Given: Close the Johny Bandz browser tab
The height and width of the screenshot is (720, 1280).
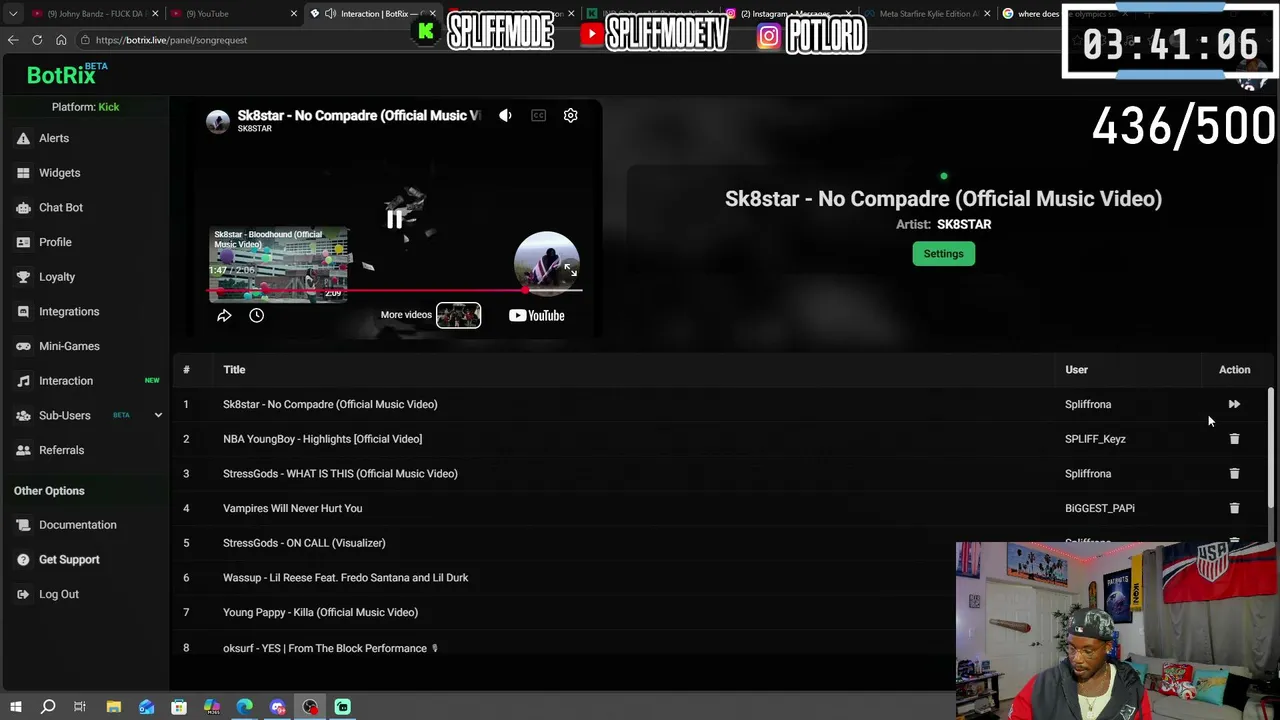Looking at the screenshot, I should 155,14.
